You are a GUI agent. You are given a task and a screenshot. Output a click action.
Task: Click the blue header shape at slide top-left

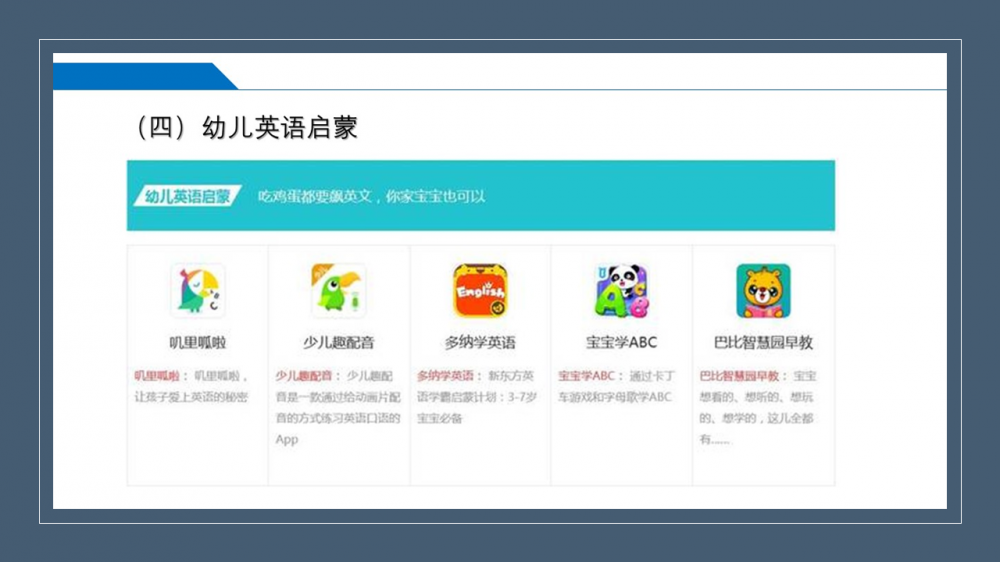pyautogui.click(x=140, y=76)
